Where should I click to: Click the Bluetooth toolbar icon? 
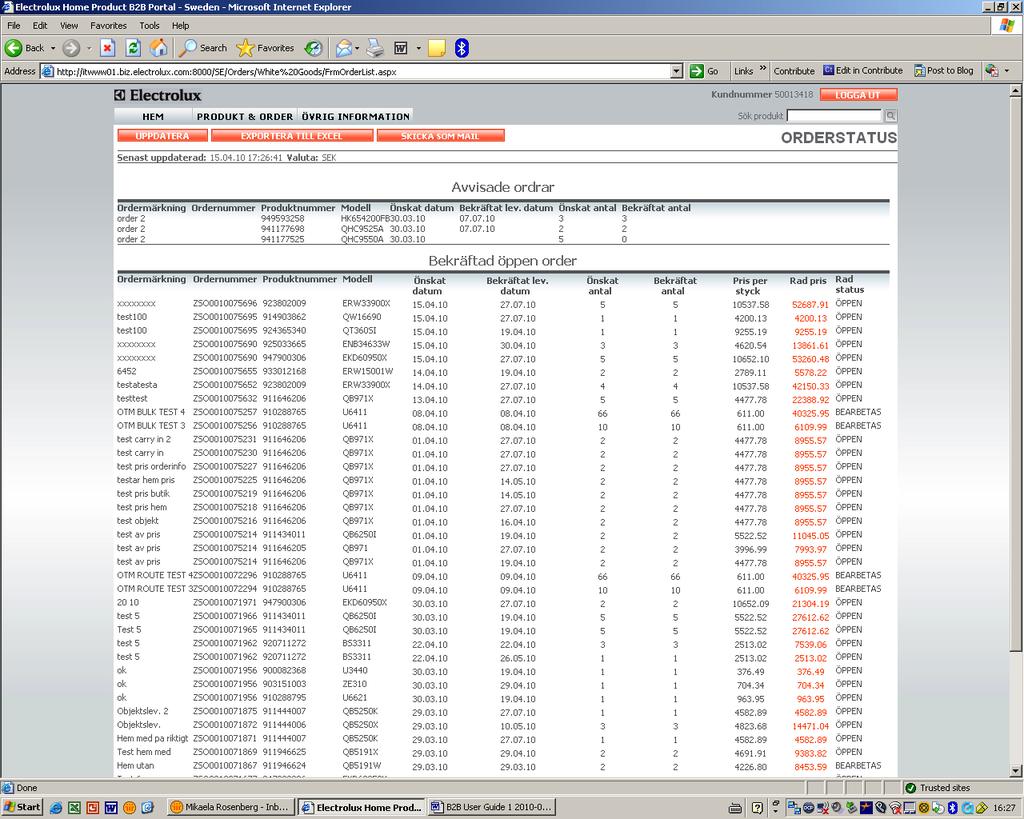(462, 48)
